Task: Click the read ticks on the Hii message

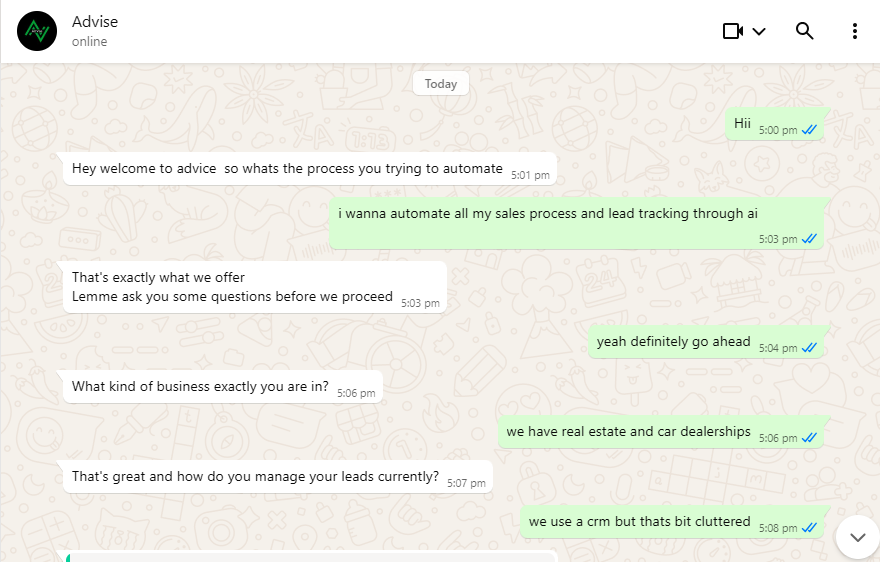Action: click(x=809, y=130)
